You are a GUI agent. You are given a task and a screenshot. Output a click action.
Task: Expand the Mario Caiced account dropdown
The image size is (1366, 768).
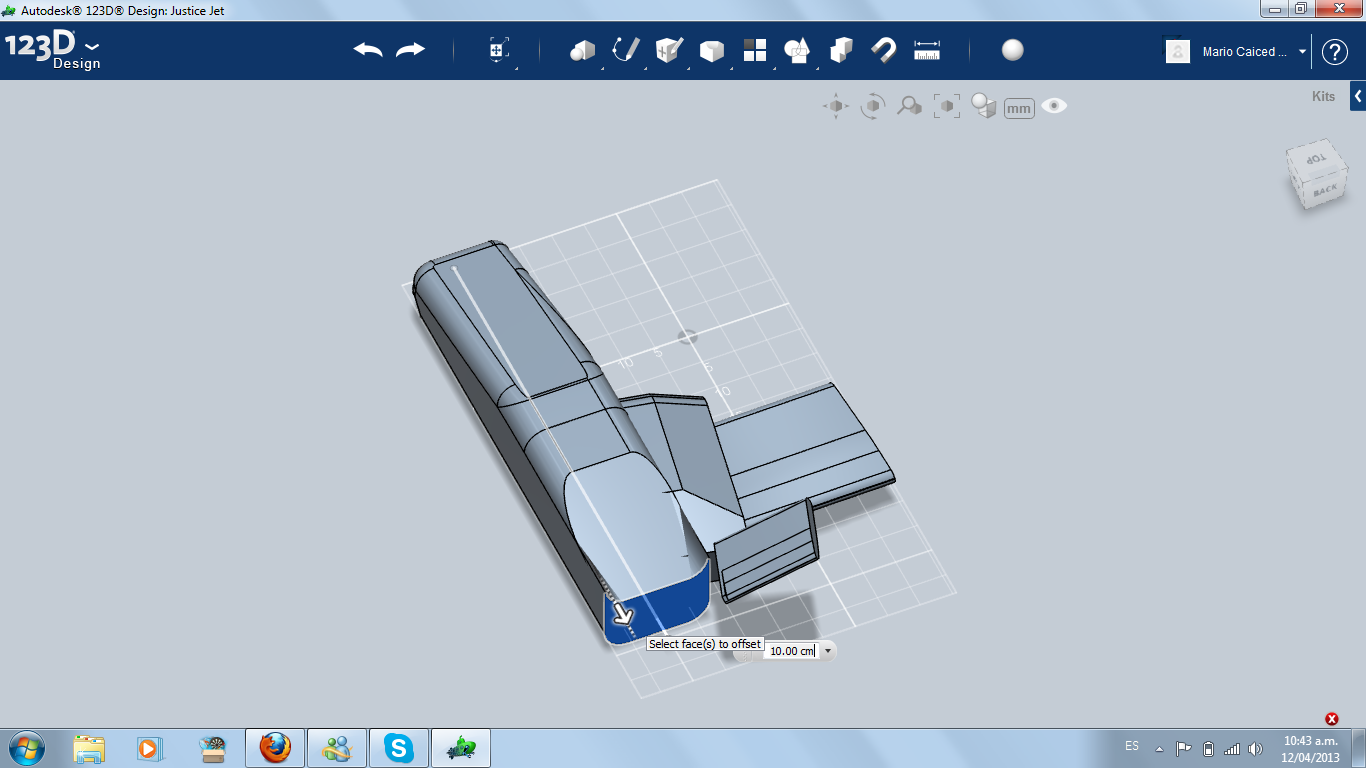(1302, 52)
